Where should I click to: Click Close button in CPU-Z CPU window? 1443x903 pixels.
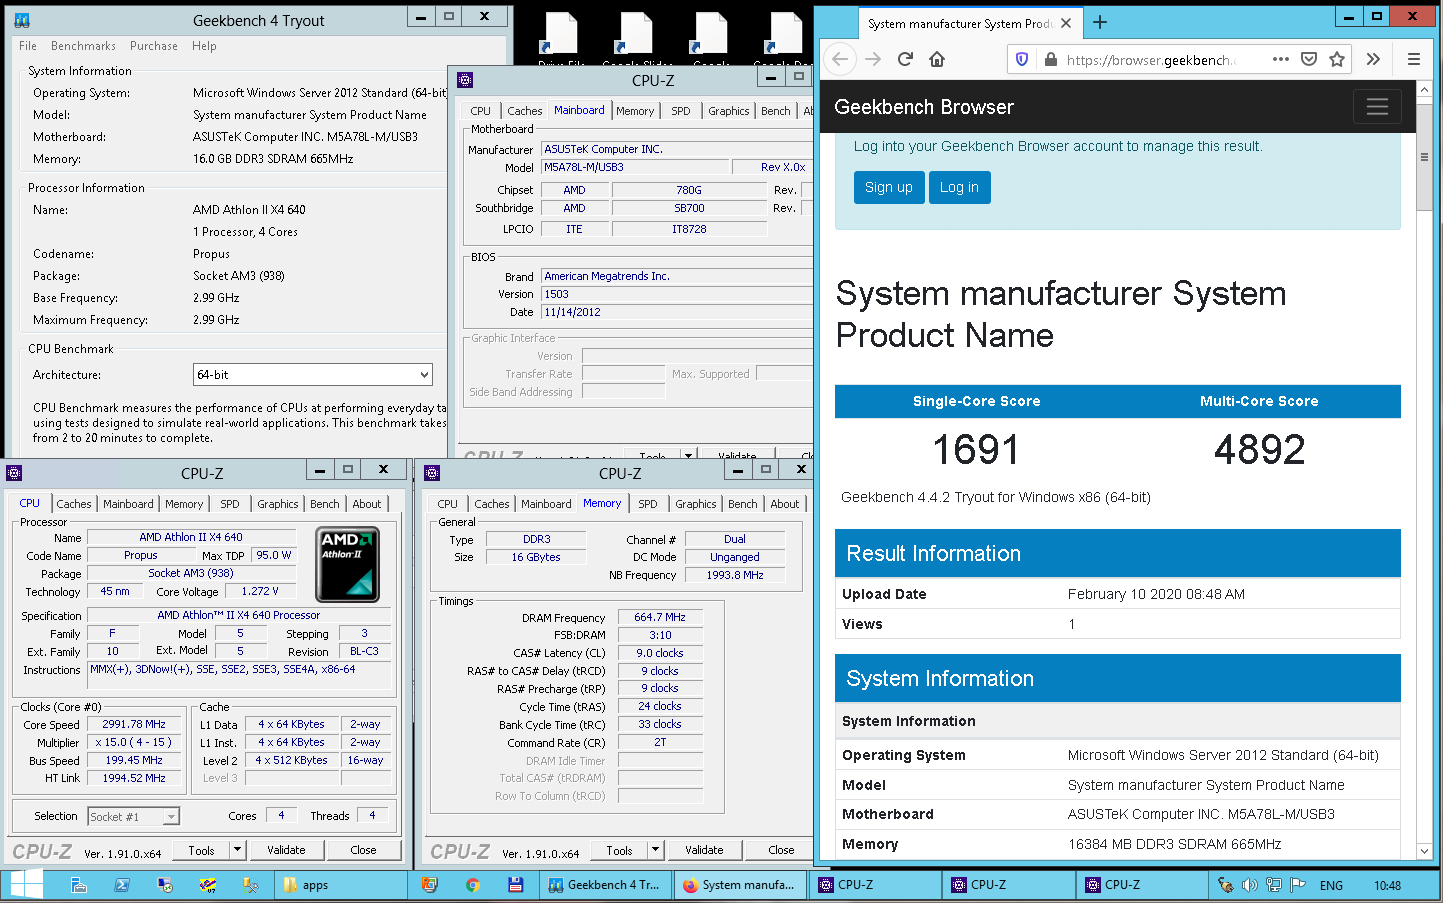(x=364, y=850)
